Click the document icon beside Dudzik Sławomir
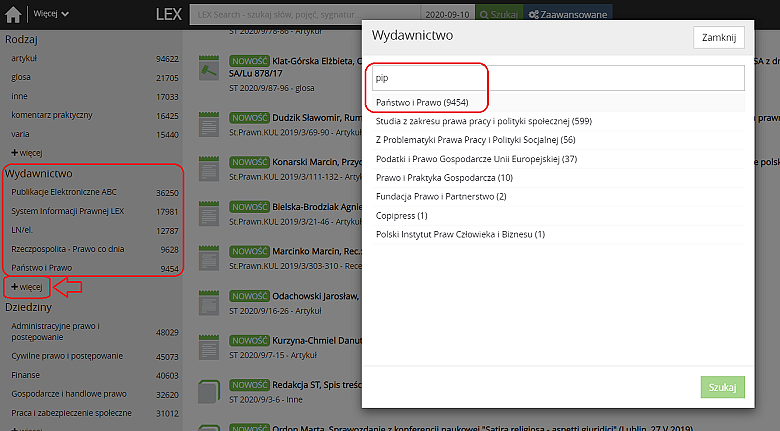780x431 pixels. (x=208, y=124)
